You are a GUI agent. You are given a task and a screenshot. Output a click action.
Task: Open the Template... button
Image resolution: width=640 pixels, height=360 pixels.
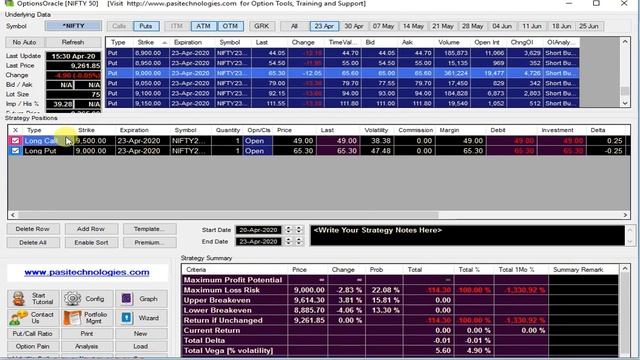[x=149, y=229]
